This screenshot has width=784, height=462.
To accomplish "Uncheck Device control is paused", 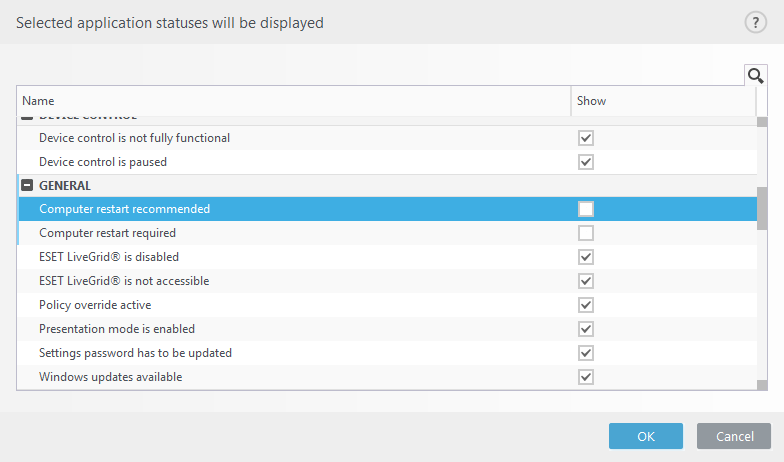I will click(586, 162).
